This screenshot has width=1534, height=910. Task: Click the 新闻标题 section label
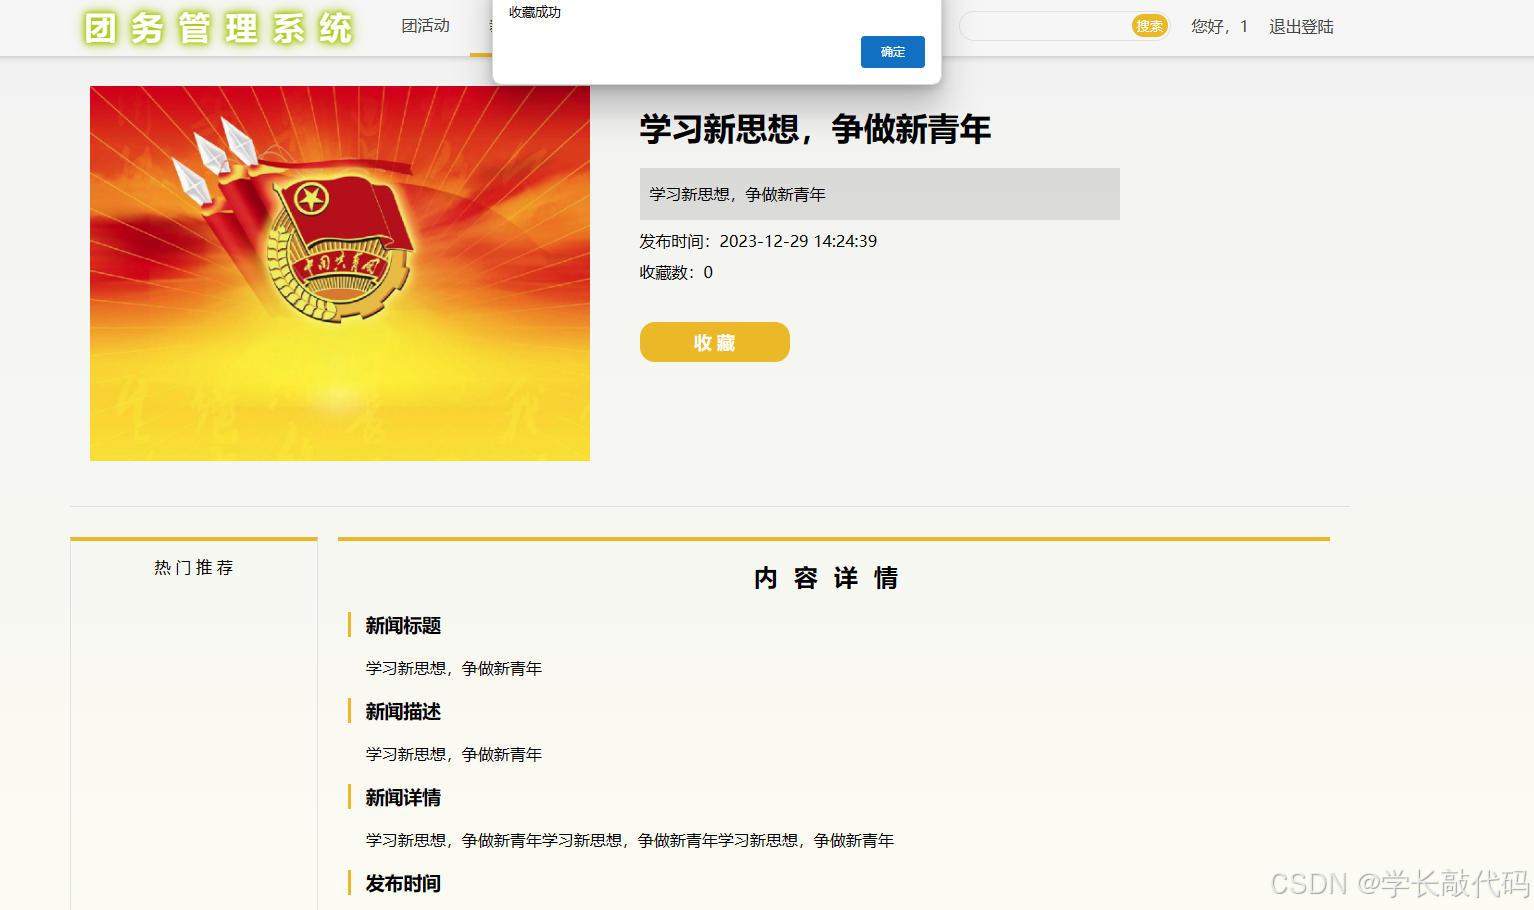tap(404, 625)
